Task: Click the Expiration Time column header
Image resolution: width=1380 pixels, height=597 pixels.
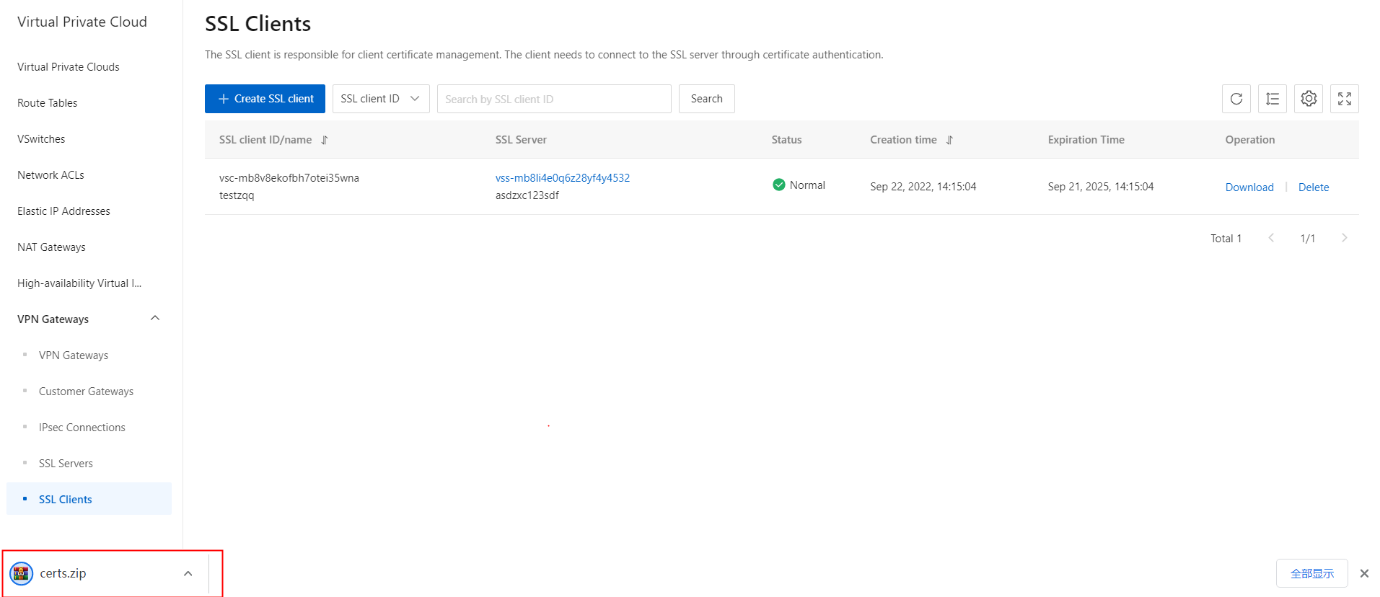Action: point(1086,140)
